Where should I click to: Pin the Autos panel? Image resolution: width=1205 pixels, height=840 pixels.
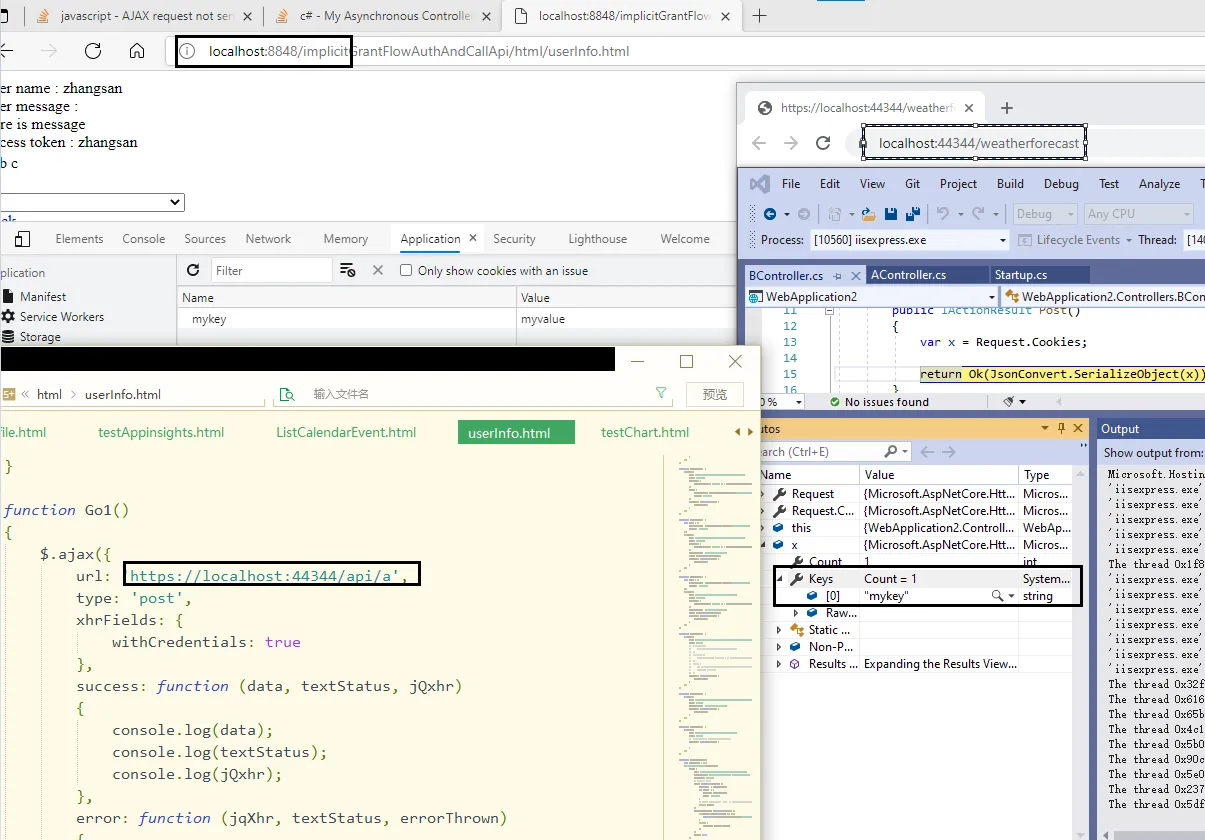click(1062, 429)
